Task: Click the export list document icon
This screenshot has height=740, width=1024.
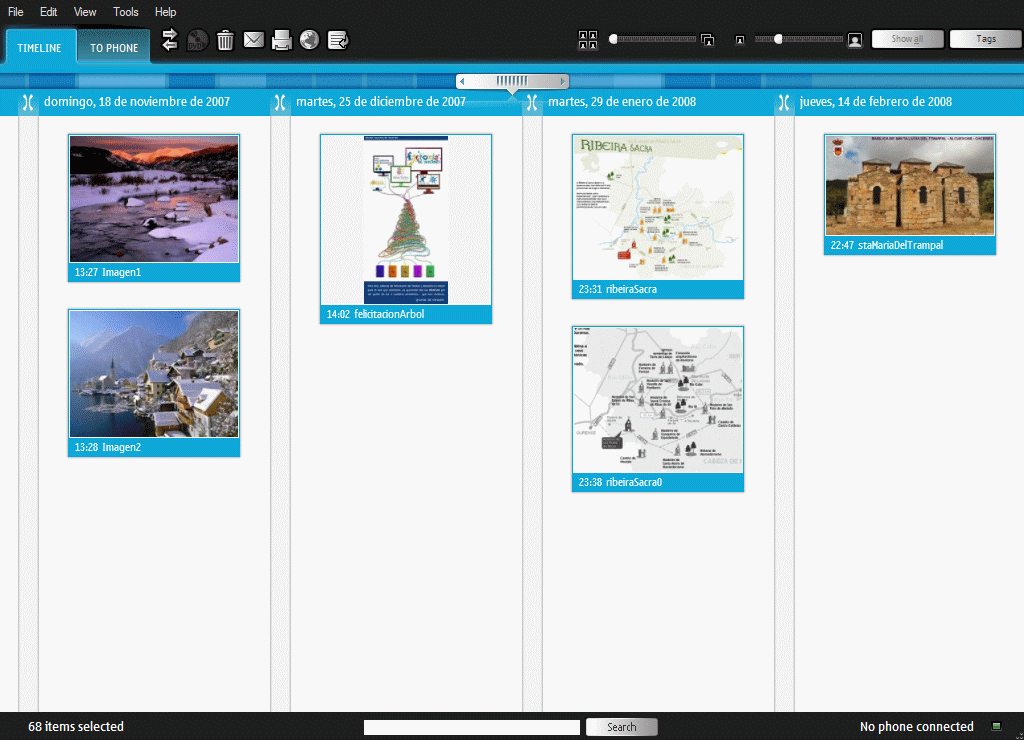Action: pos(337,40)
